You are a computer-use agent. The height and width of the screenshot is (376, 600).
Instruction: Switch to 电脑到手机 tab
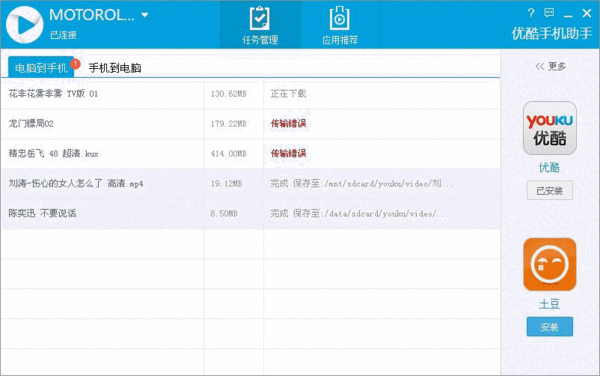[41, 68]
